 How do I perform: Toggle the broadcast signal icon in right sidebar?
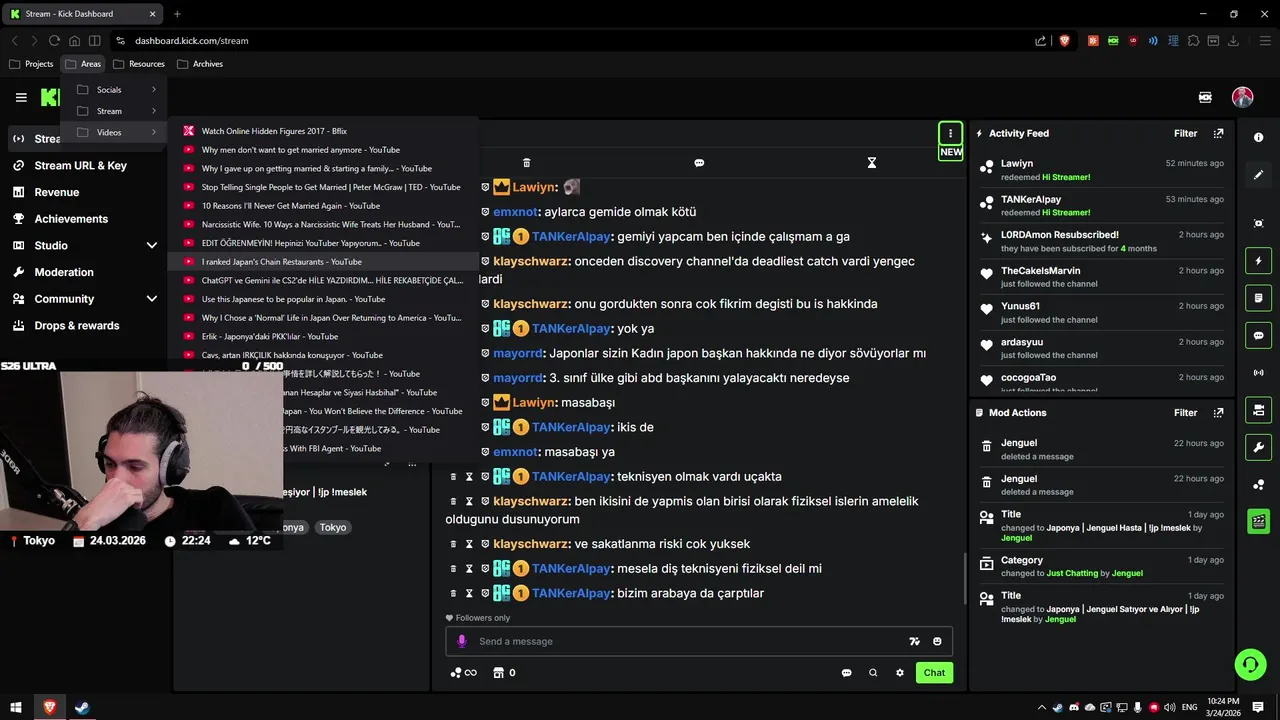coord(1259,373)
